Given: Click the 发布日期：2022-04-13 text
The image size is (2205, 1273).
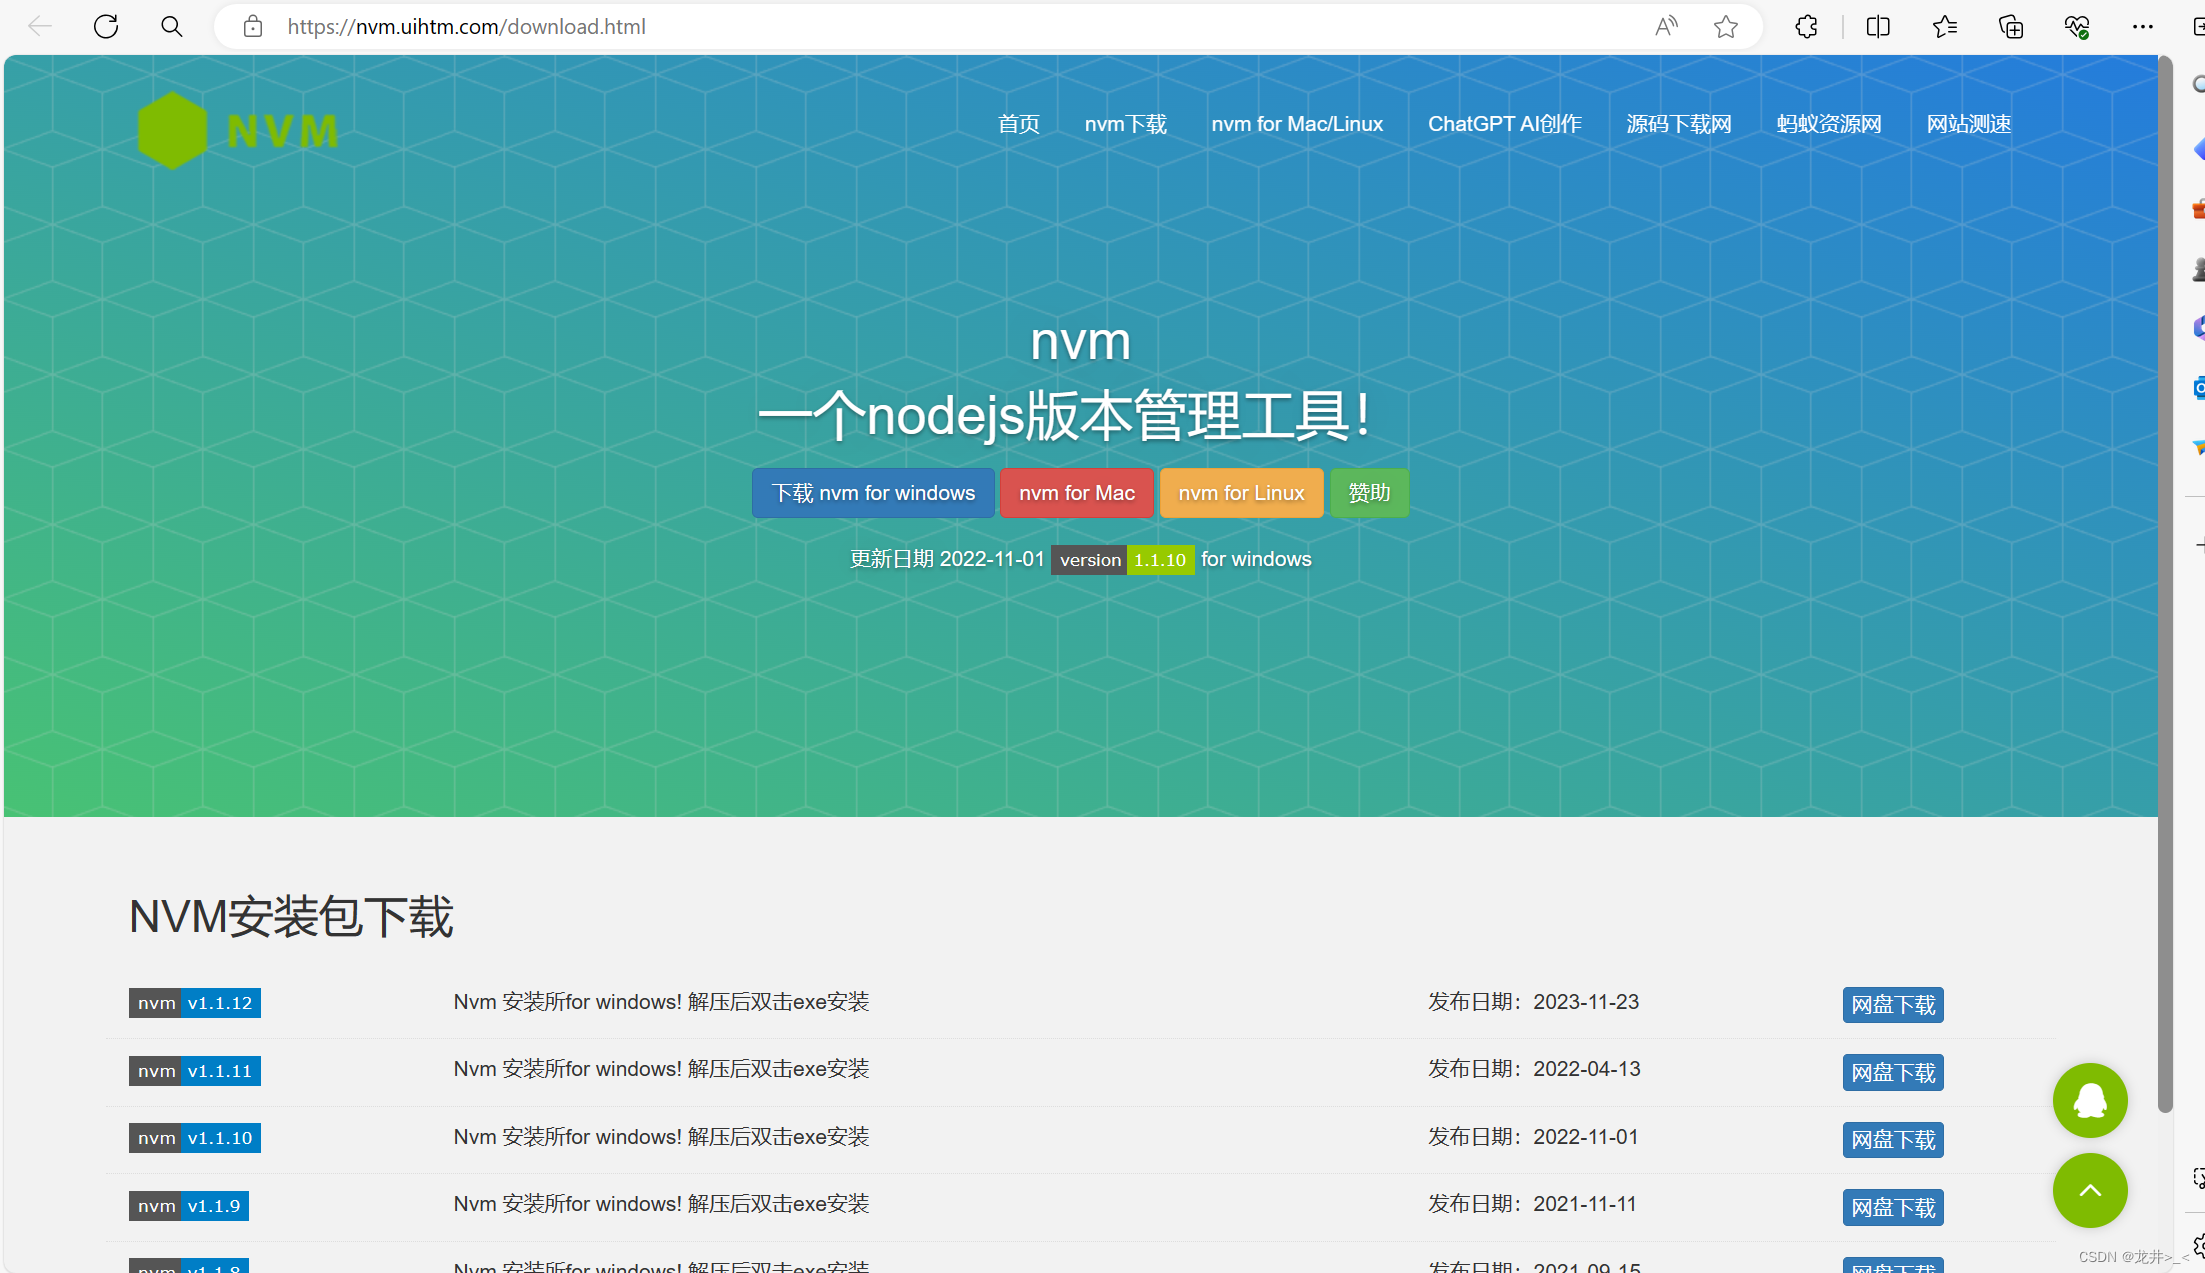Looking at the screenshot, I should [1534, 1069].
